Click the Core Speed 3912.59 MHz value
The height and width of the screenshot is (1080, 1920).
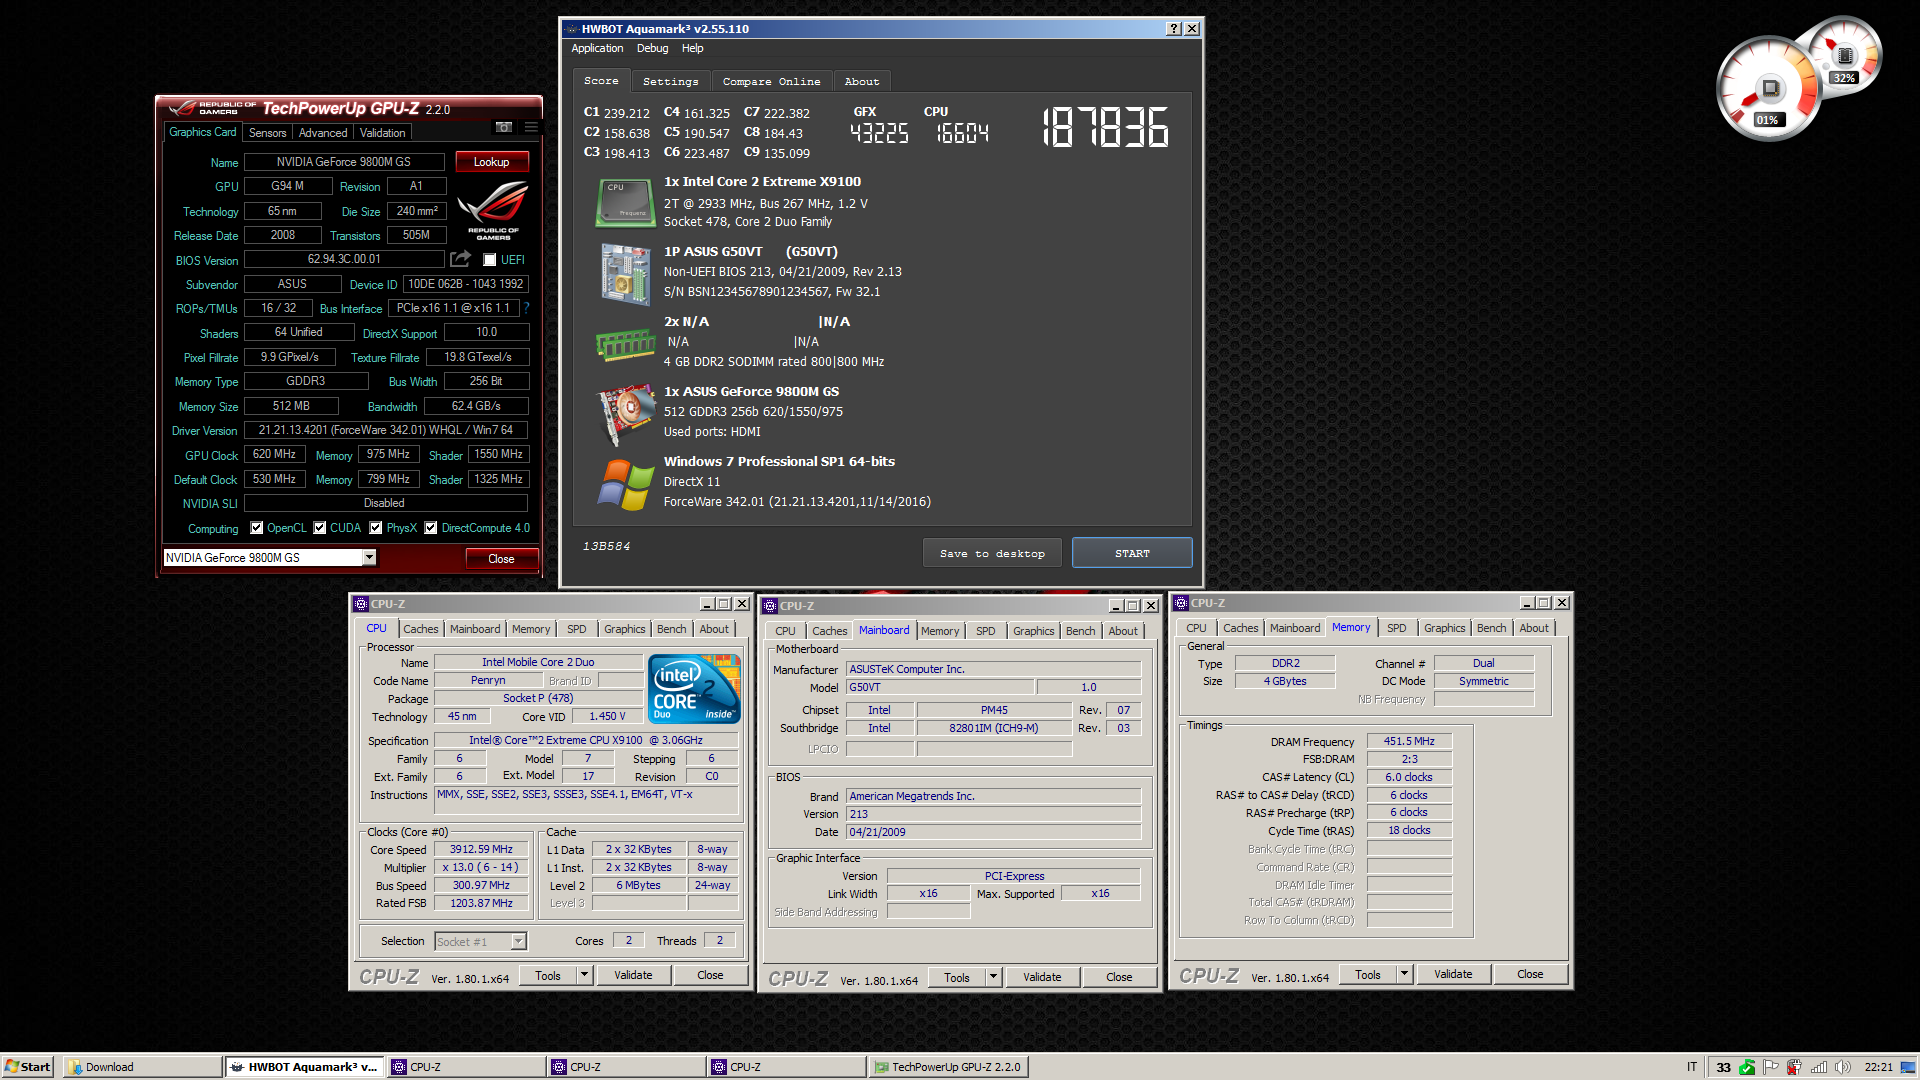(481, 849)
